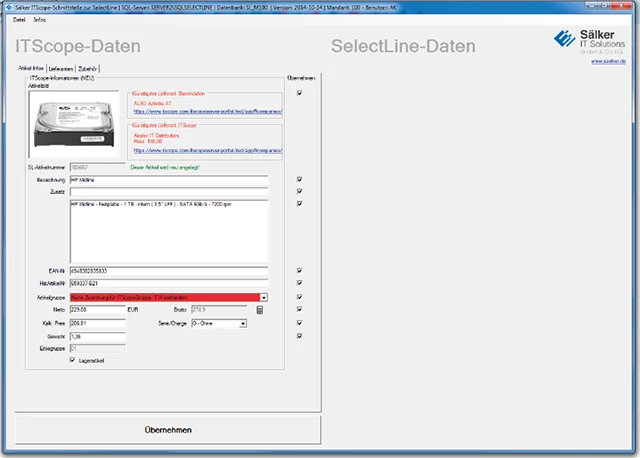Switch to the Zubehör tab
Viewport: 640px width, 458px height.
pyautogui.click(x=87, y=69)
